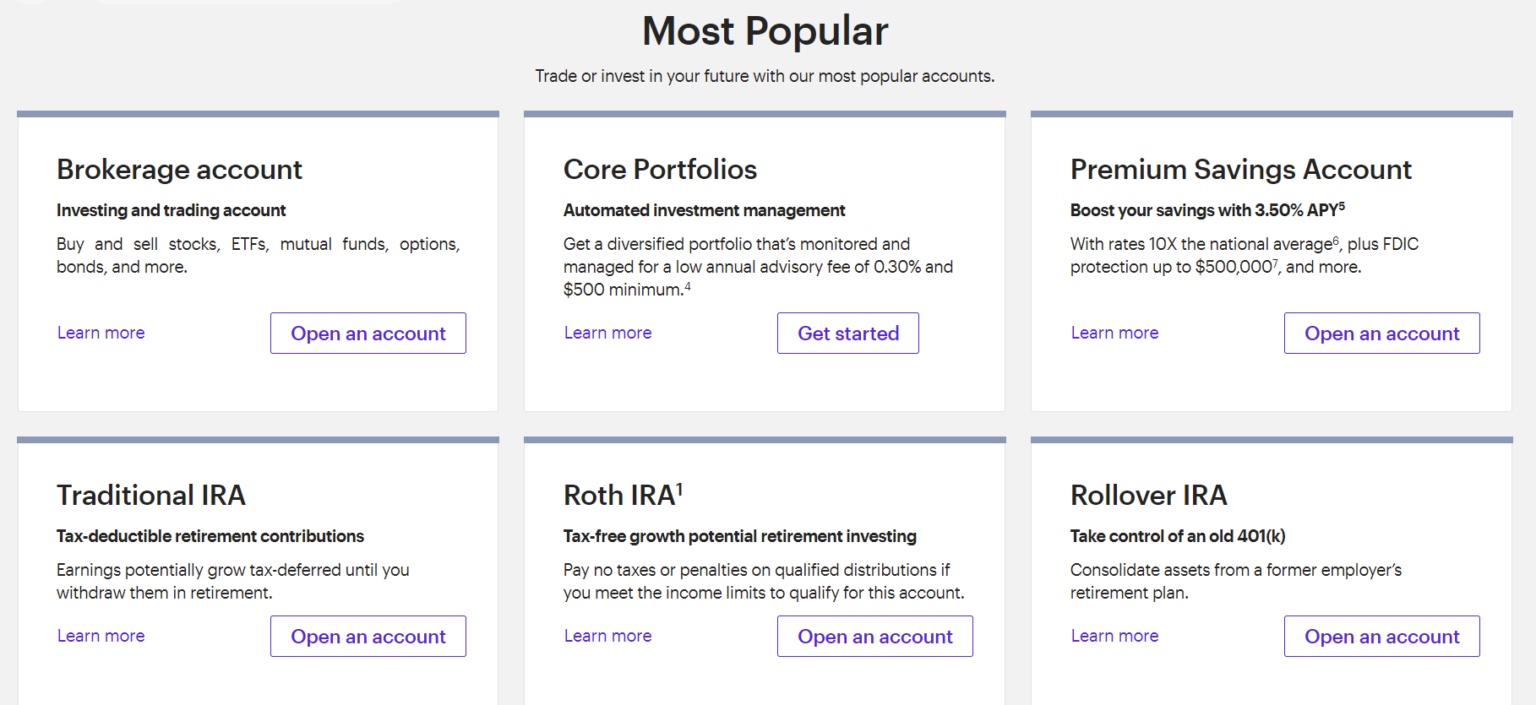Click the Most Popular heading
The height and width of the screenshot is (705, 1536).
click(x=765, y=31)
